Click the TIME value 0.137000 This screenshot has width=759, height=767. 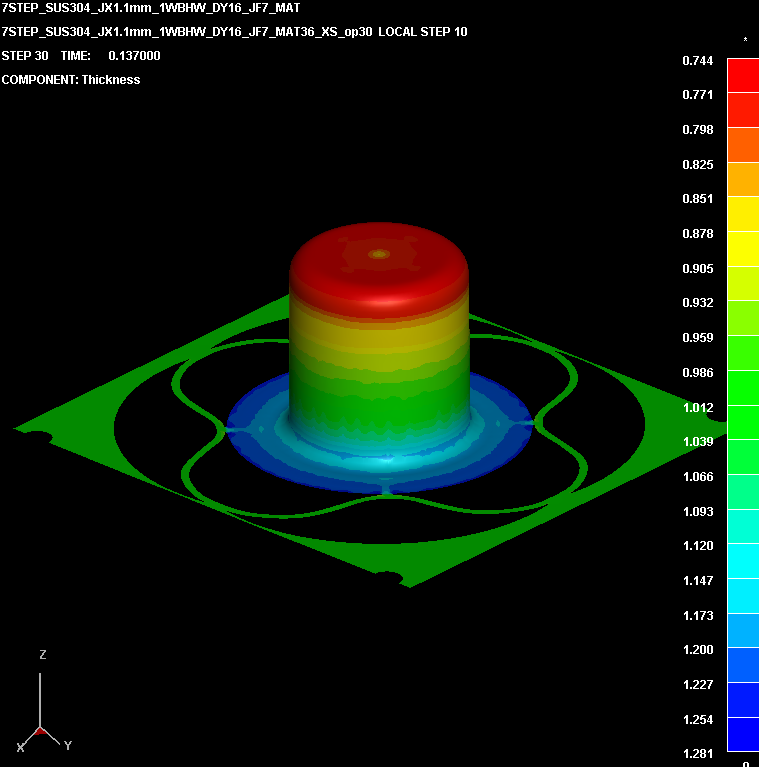tap(134, 56)
